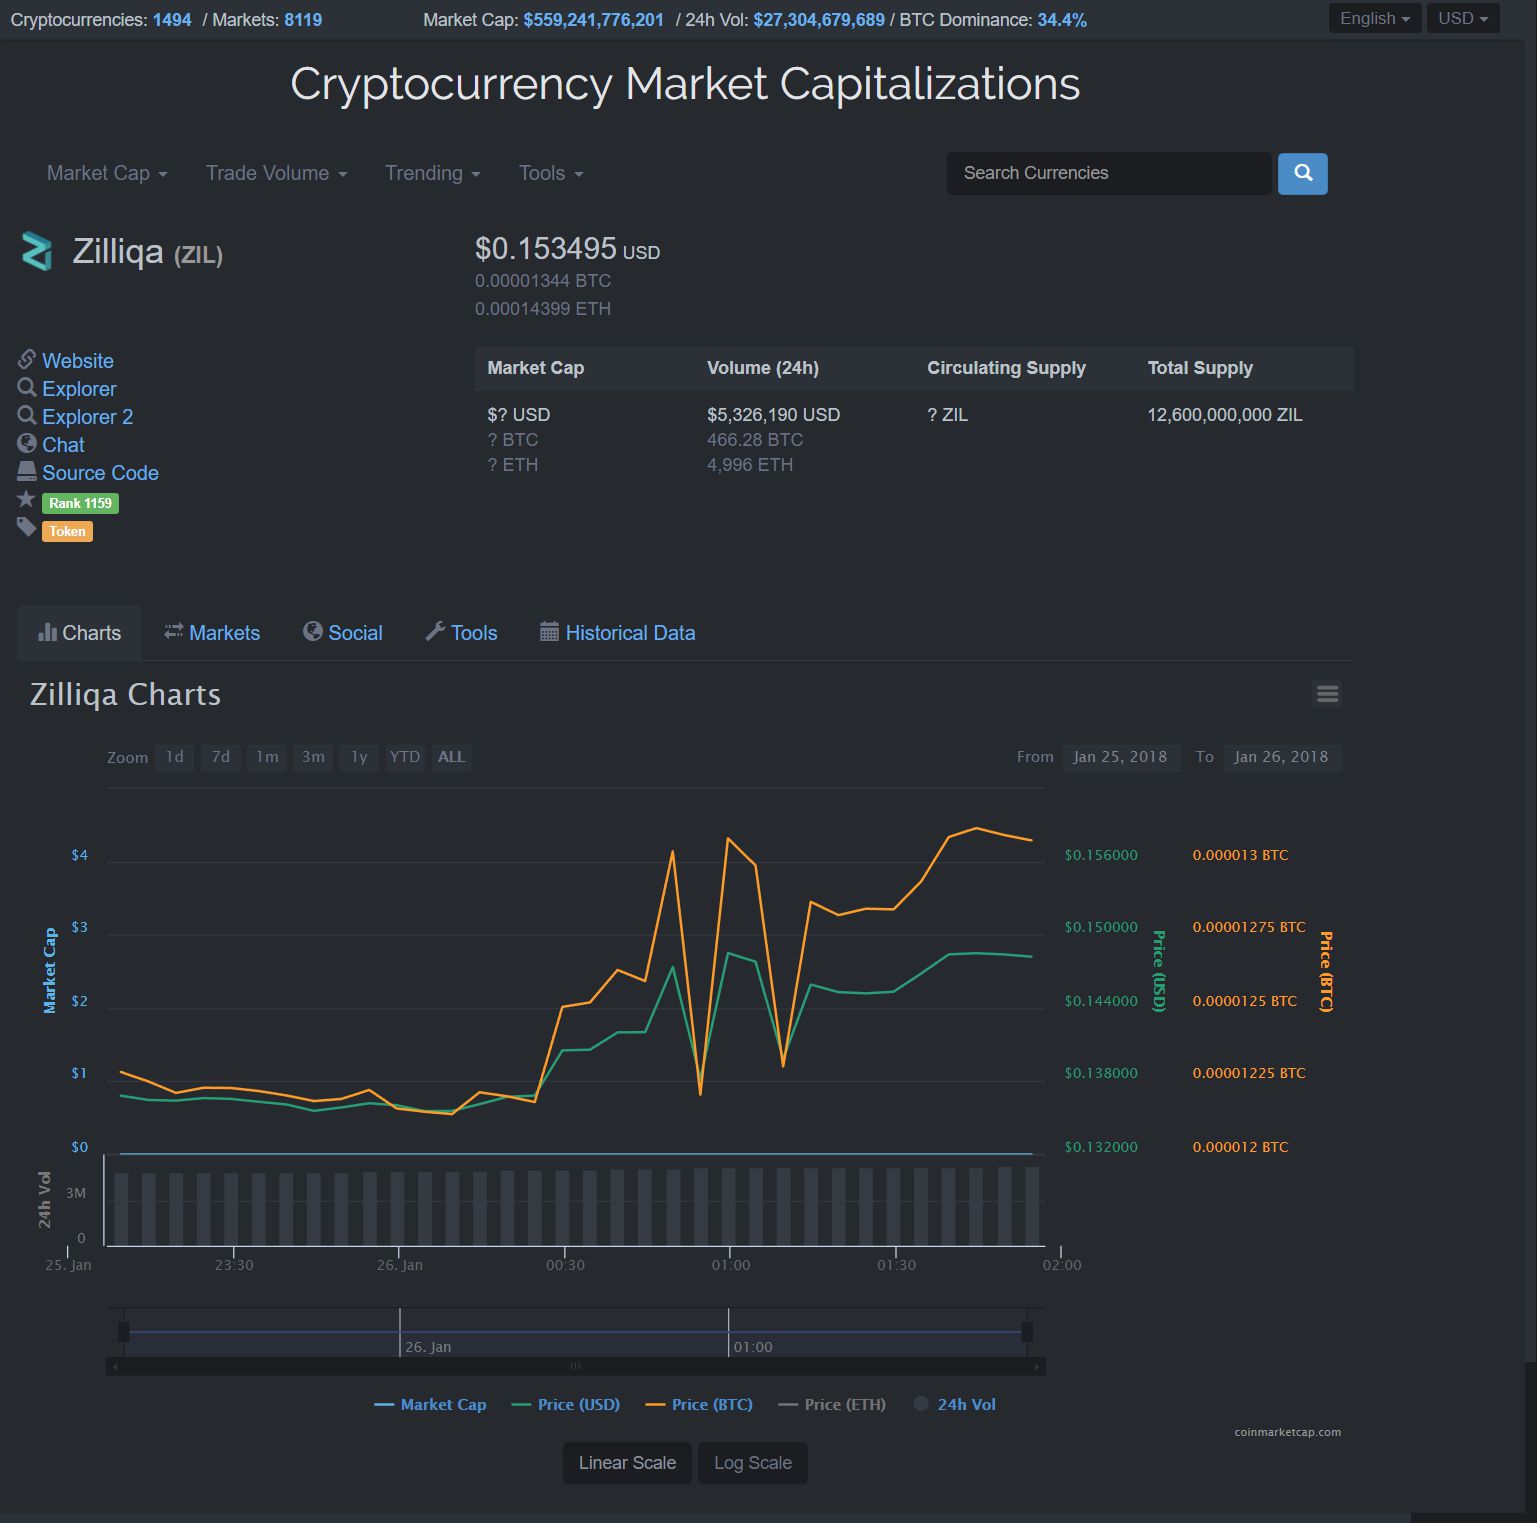The height and width of the screenshot is (1523, 1537).
Task: Enable the Price (ETH) series in legend
Action: (832, 1404)
